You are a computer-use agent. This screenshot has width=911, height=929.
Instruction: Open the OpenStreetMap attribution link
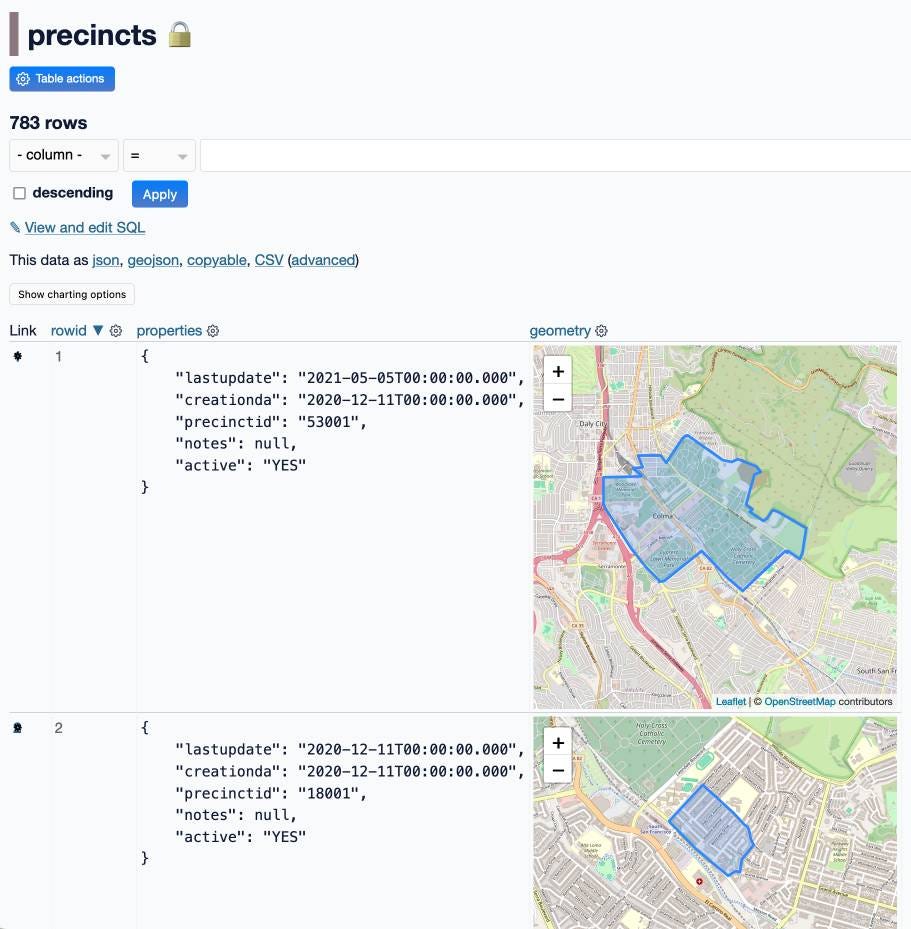pyautogui.click(x=800, y=701)
